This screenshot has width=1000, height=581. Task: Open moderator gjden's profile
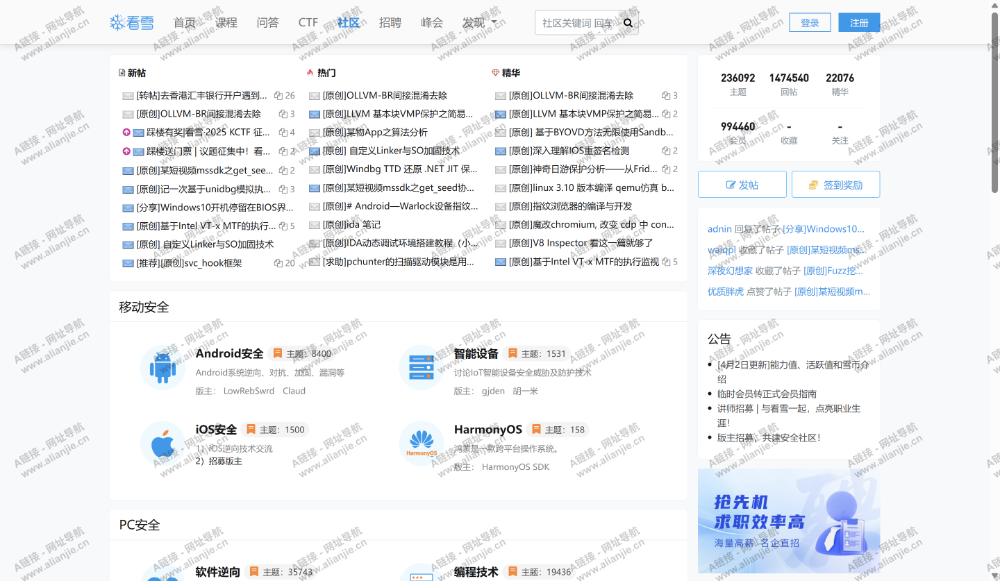click(493, 391)
